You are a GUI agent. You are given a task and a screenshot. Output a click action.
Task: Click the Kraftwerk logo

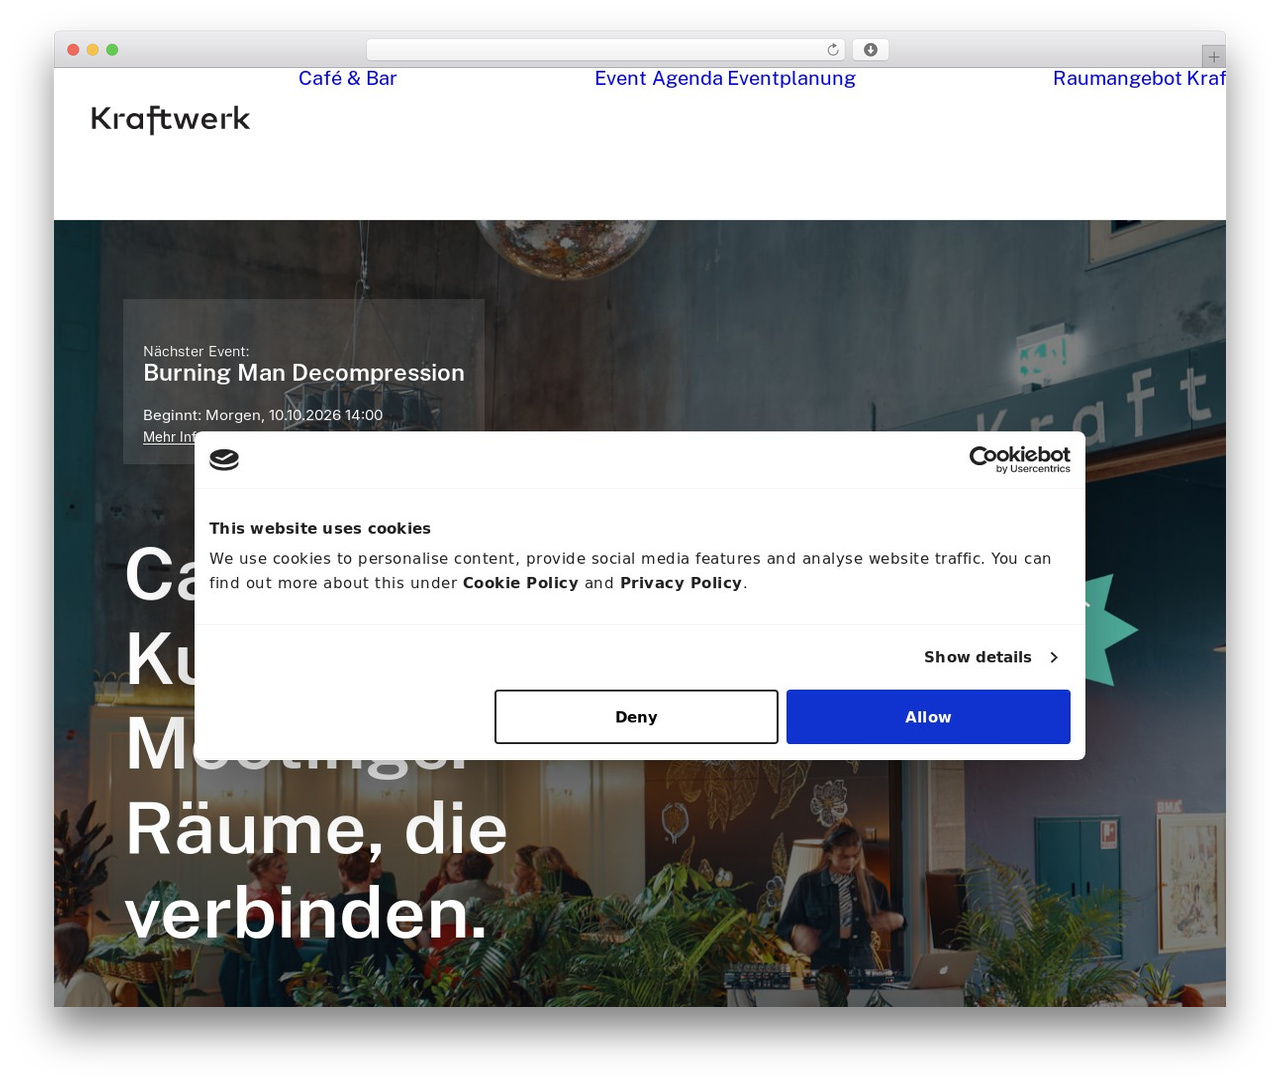(170, 119)
